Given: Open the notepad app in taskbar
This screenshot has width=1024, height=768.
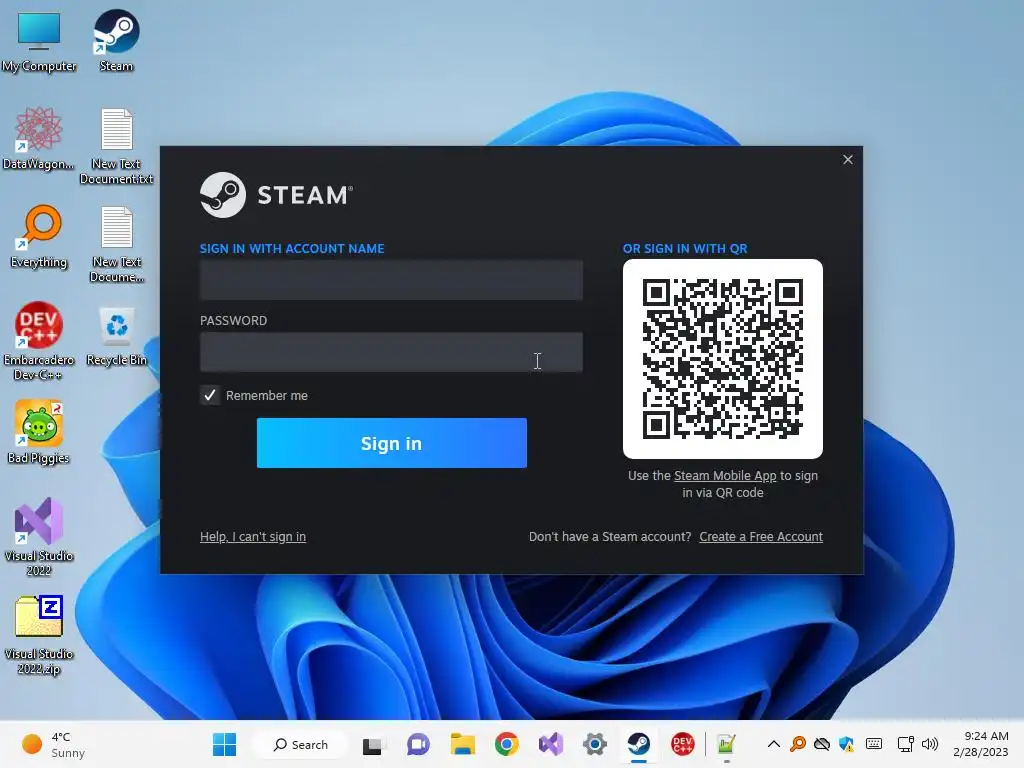Looking at the screenshot, I should point(726,744).
